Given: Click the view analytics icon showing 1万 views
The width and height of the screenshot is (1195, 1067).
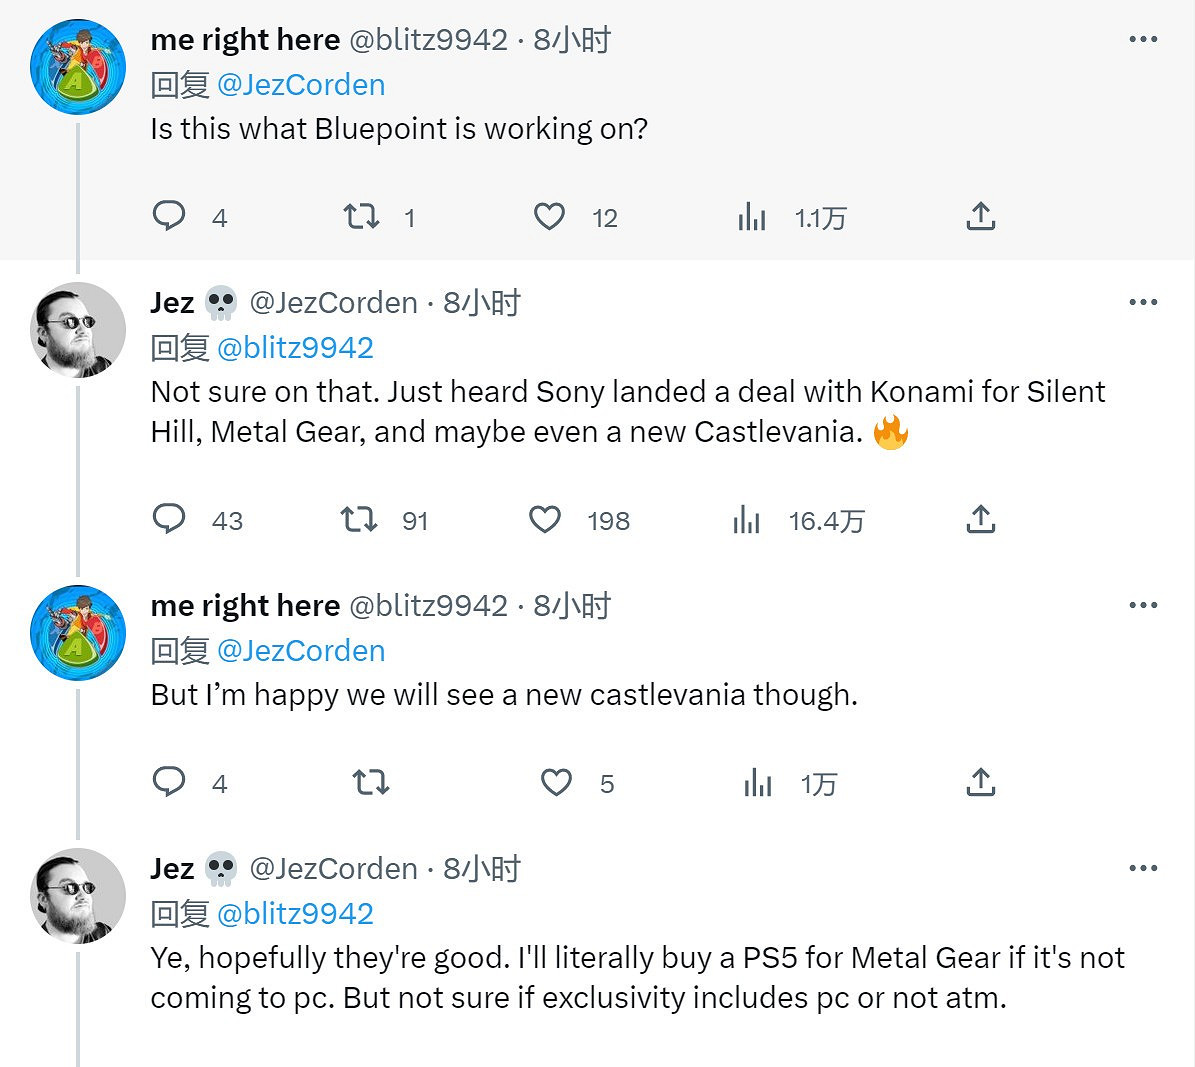Looking at the screenshot, I should pyautogui.click(x=758, y=783).
